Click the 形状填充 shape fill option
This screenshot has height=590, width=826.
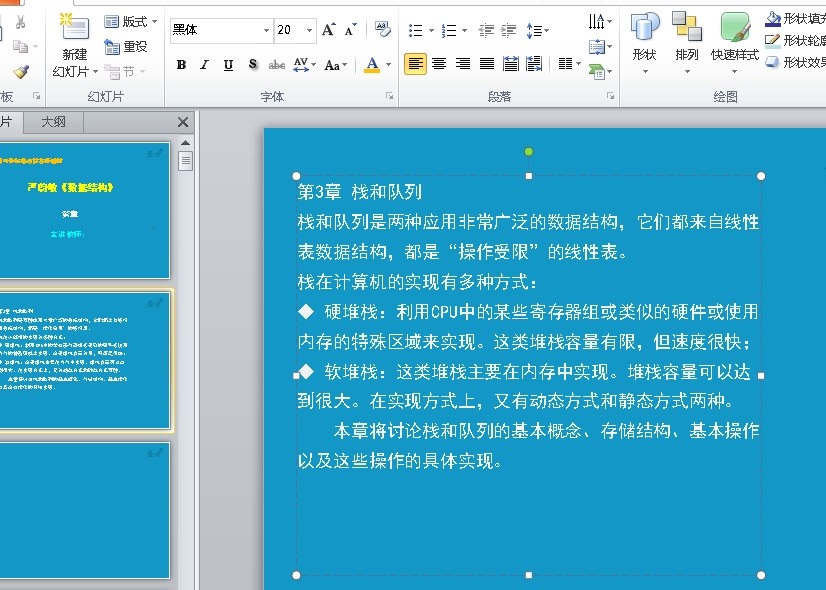[795, 19]
